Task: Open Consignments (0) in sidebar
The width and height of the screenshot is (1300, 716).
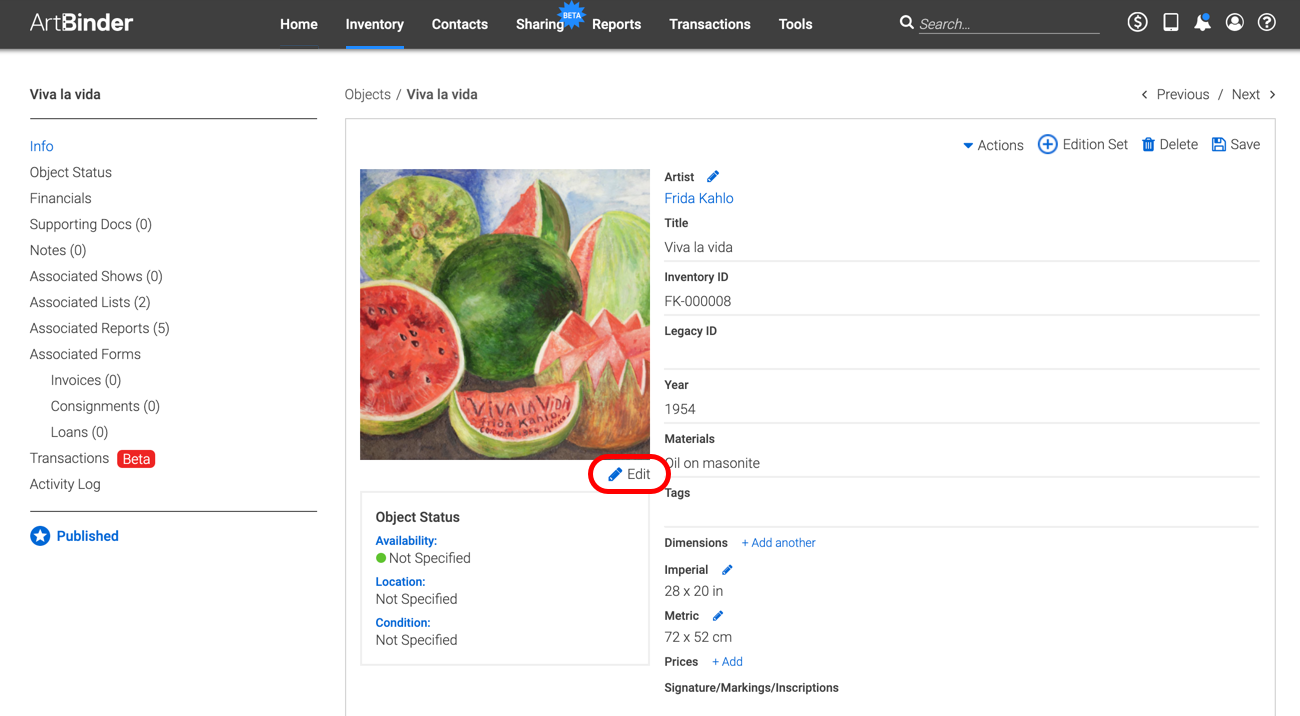Action: (x=105, y=406)
